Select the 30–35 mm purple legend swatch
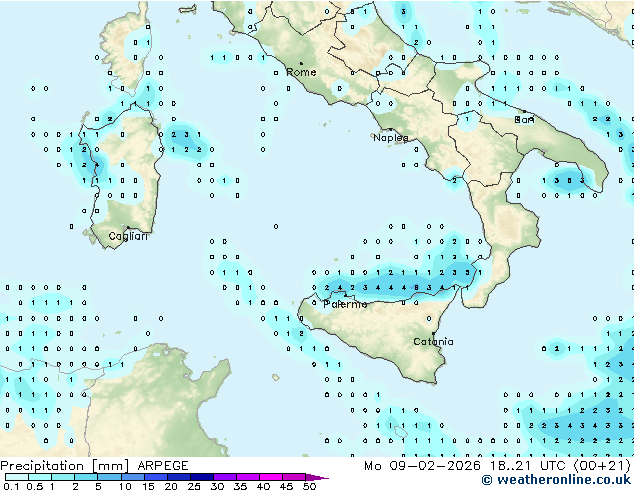 pyautogui.click(x=225, y=477)
